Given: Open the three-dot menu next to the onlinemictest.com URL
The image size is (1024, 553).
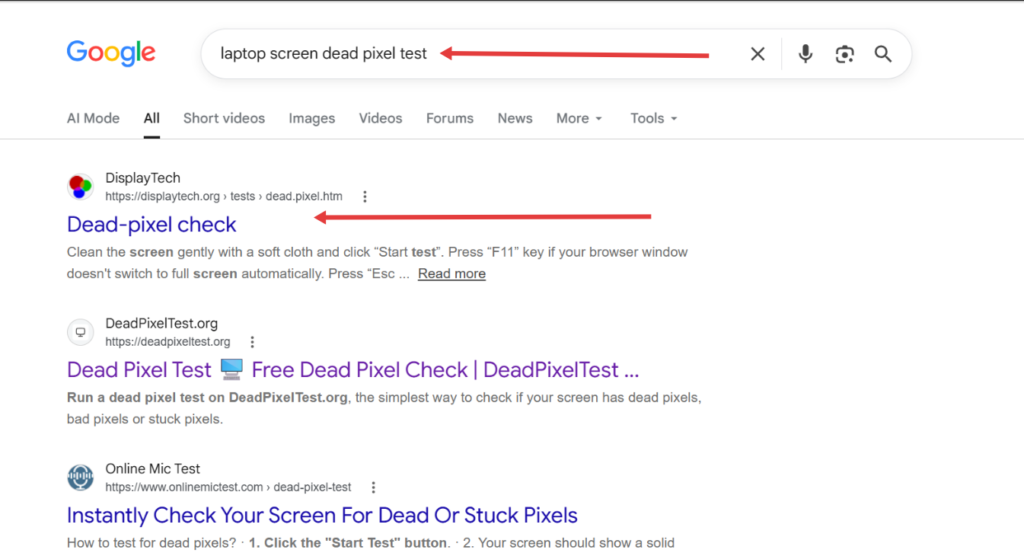Looking at the screenshot, I should point(374,487).
